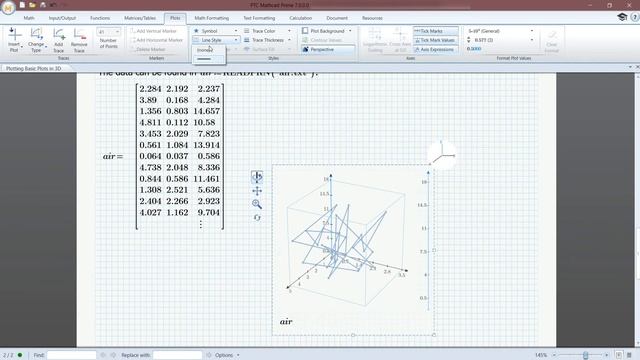Click the Find input field
Image resolution: width=640 pixels, height=360 pixels.
[x=71, y=355]
